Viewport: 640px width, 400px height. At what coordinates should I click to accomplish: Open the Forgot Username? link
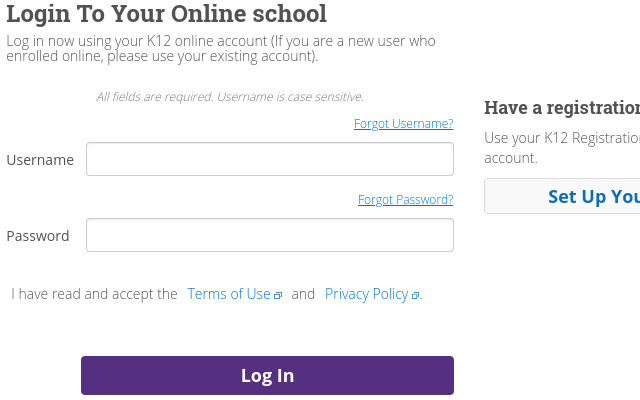403,124
